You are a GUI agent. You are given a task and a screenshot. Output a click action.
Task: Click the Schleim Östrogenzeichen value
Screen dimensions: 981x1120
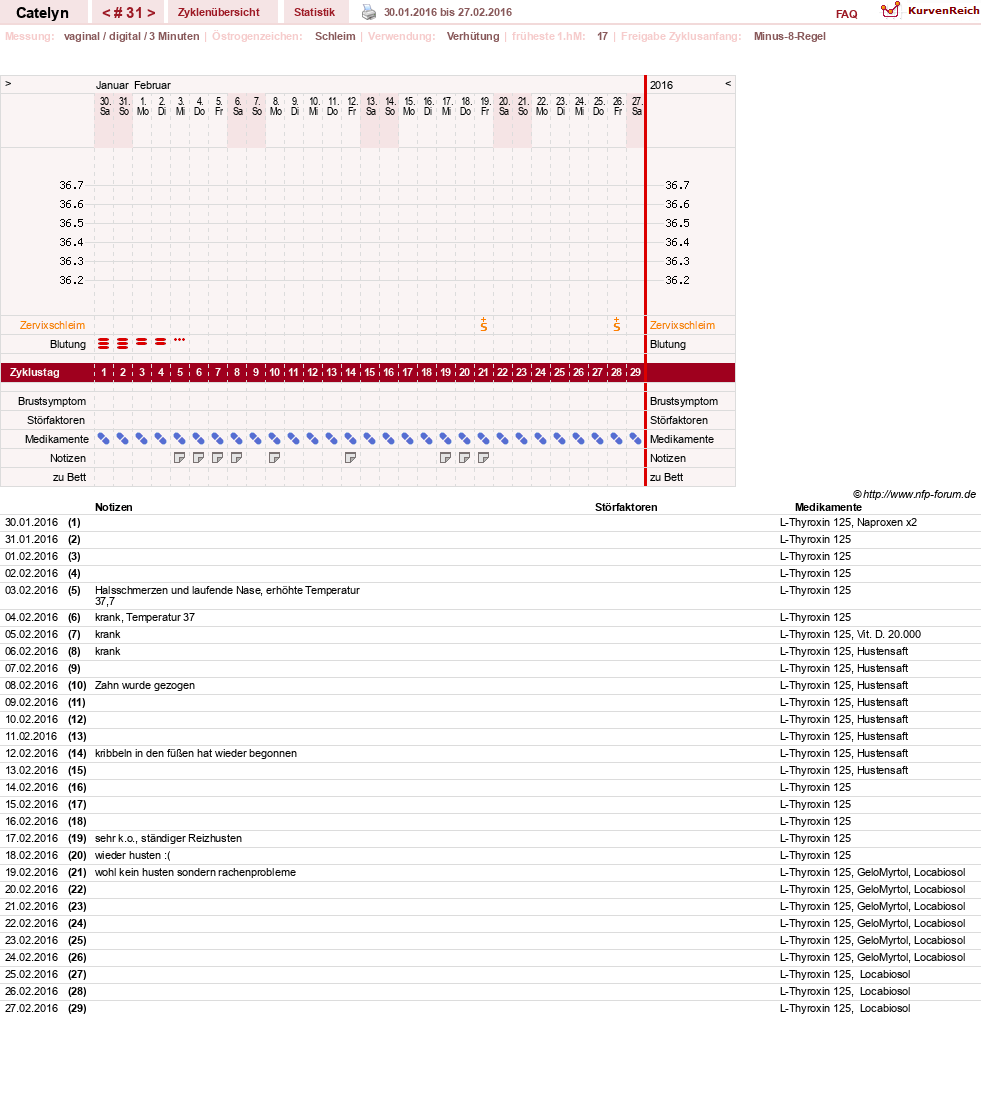tap(335, 36)
